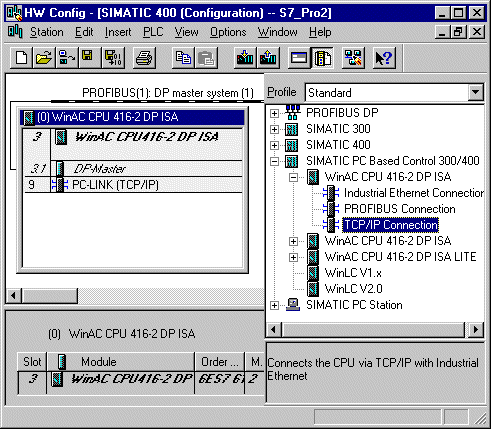This screenshot has width=491, height=429.
Task: Expand the PROFIBUS DP catalog node
Action: (274, 113)
